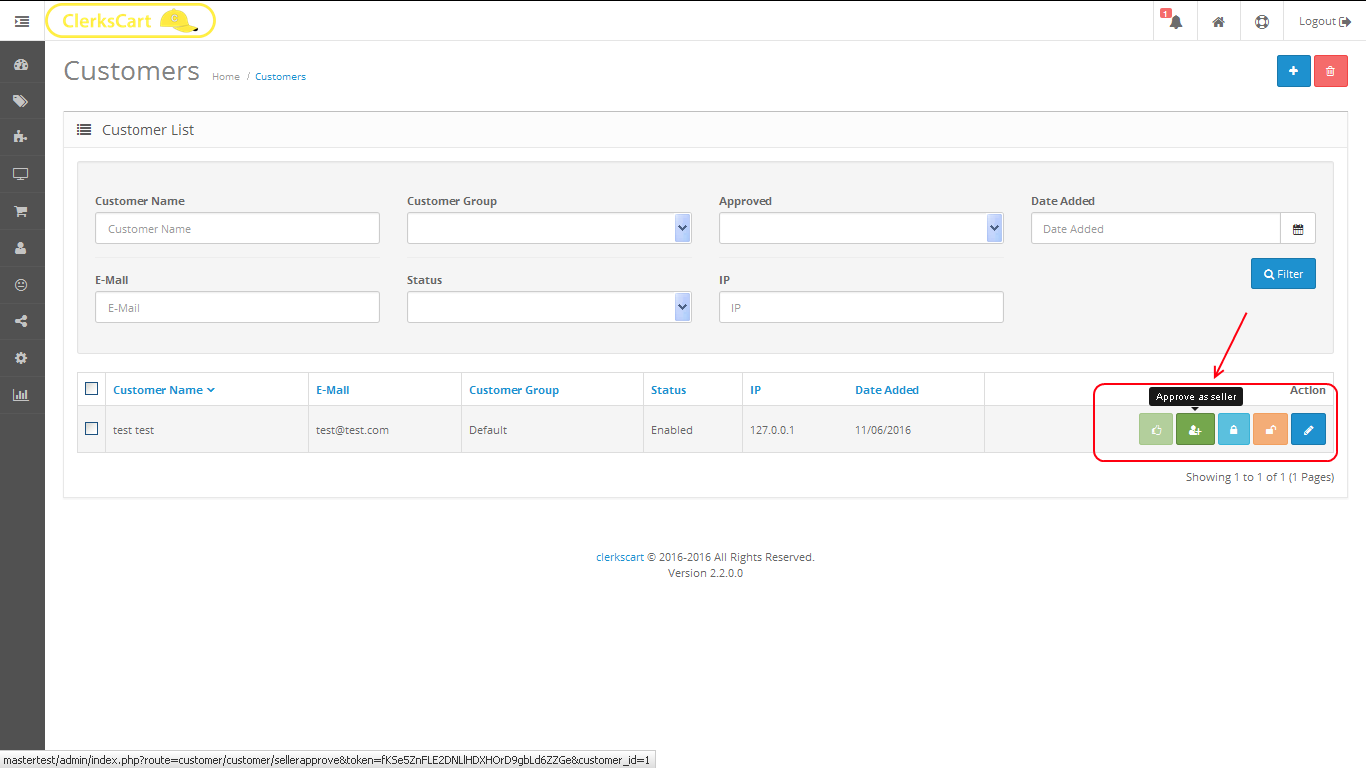Open the Catalog tags icon in the sidebar

(x=21, y=101)
